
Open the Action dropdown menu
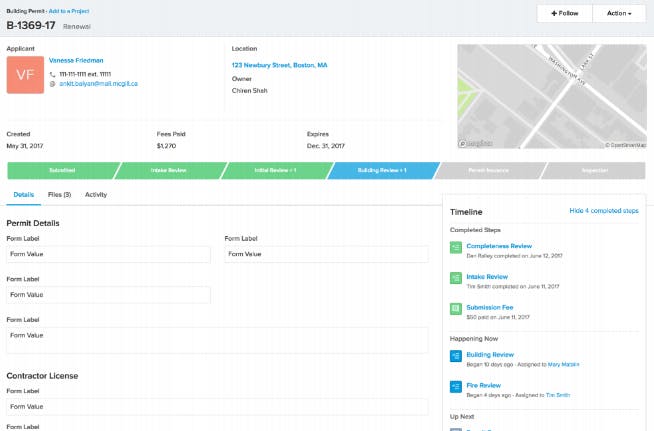coord(619,13)
